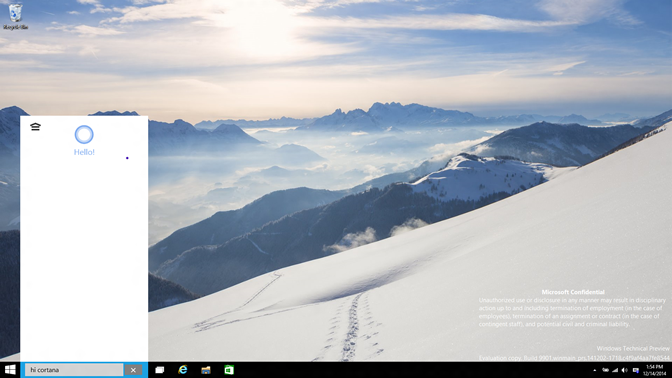Click the Hello! greeting text
Screen dimensions: 672x378
pyautogui.click(x=84, y=152)
